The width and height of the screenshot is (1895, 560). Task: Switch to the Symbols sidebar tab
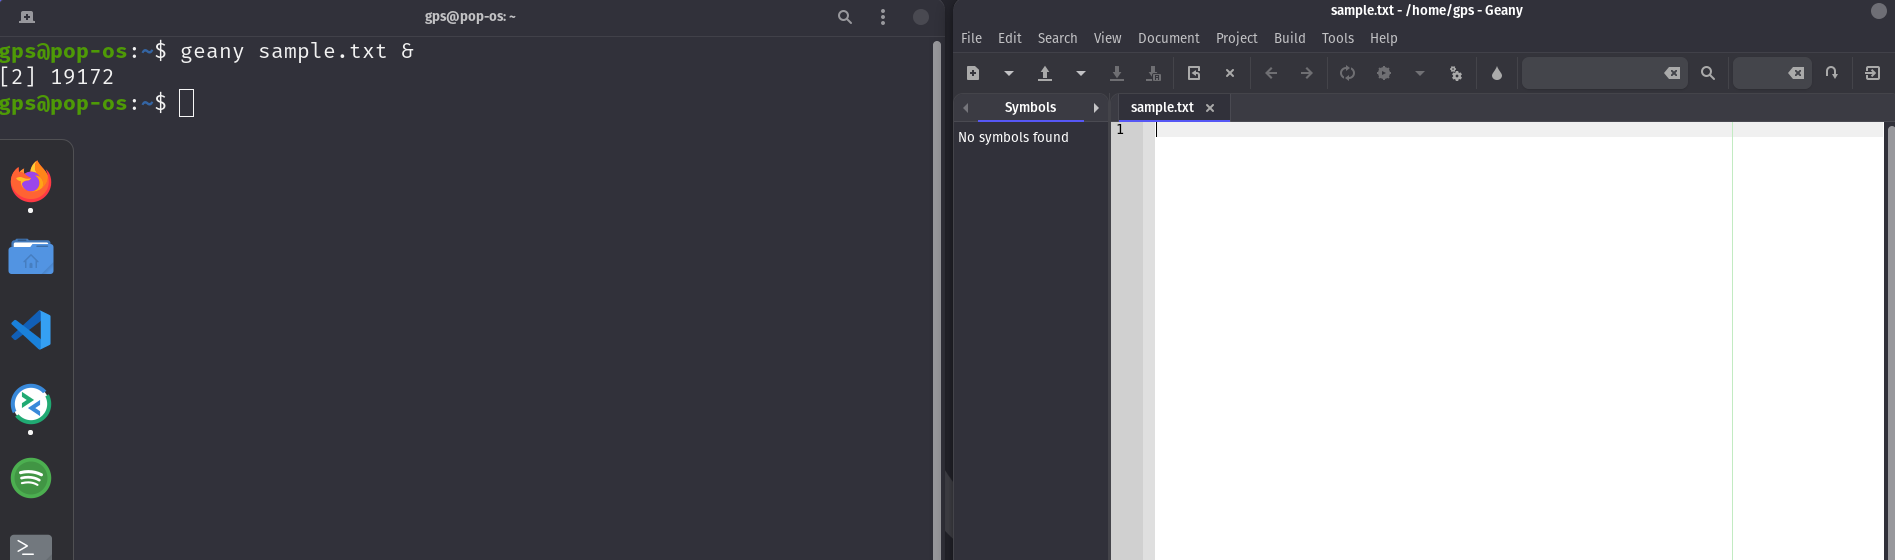1030,107
